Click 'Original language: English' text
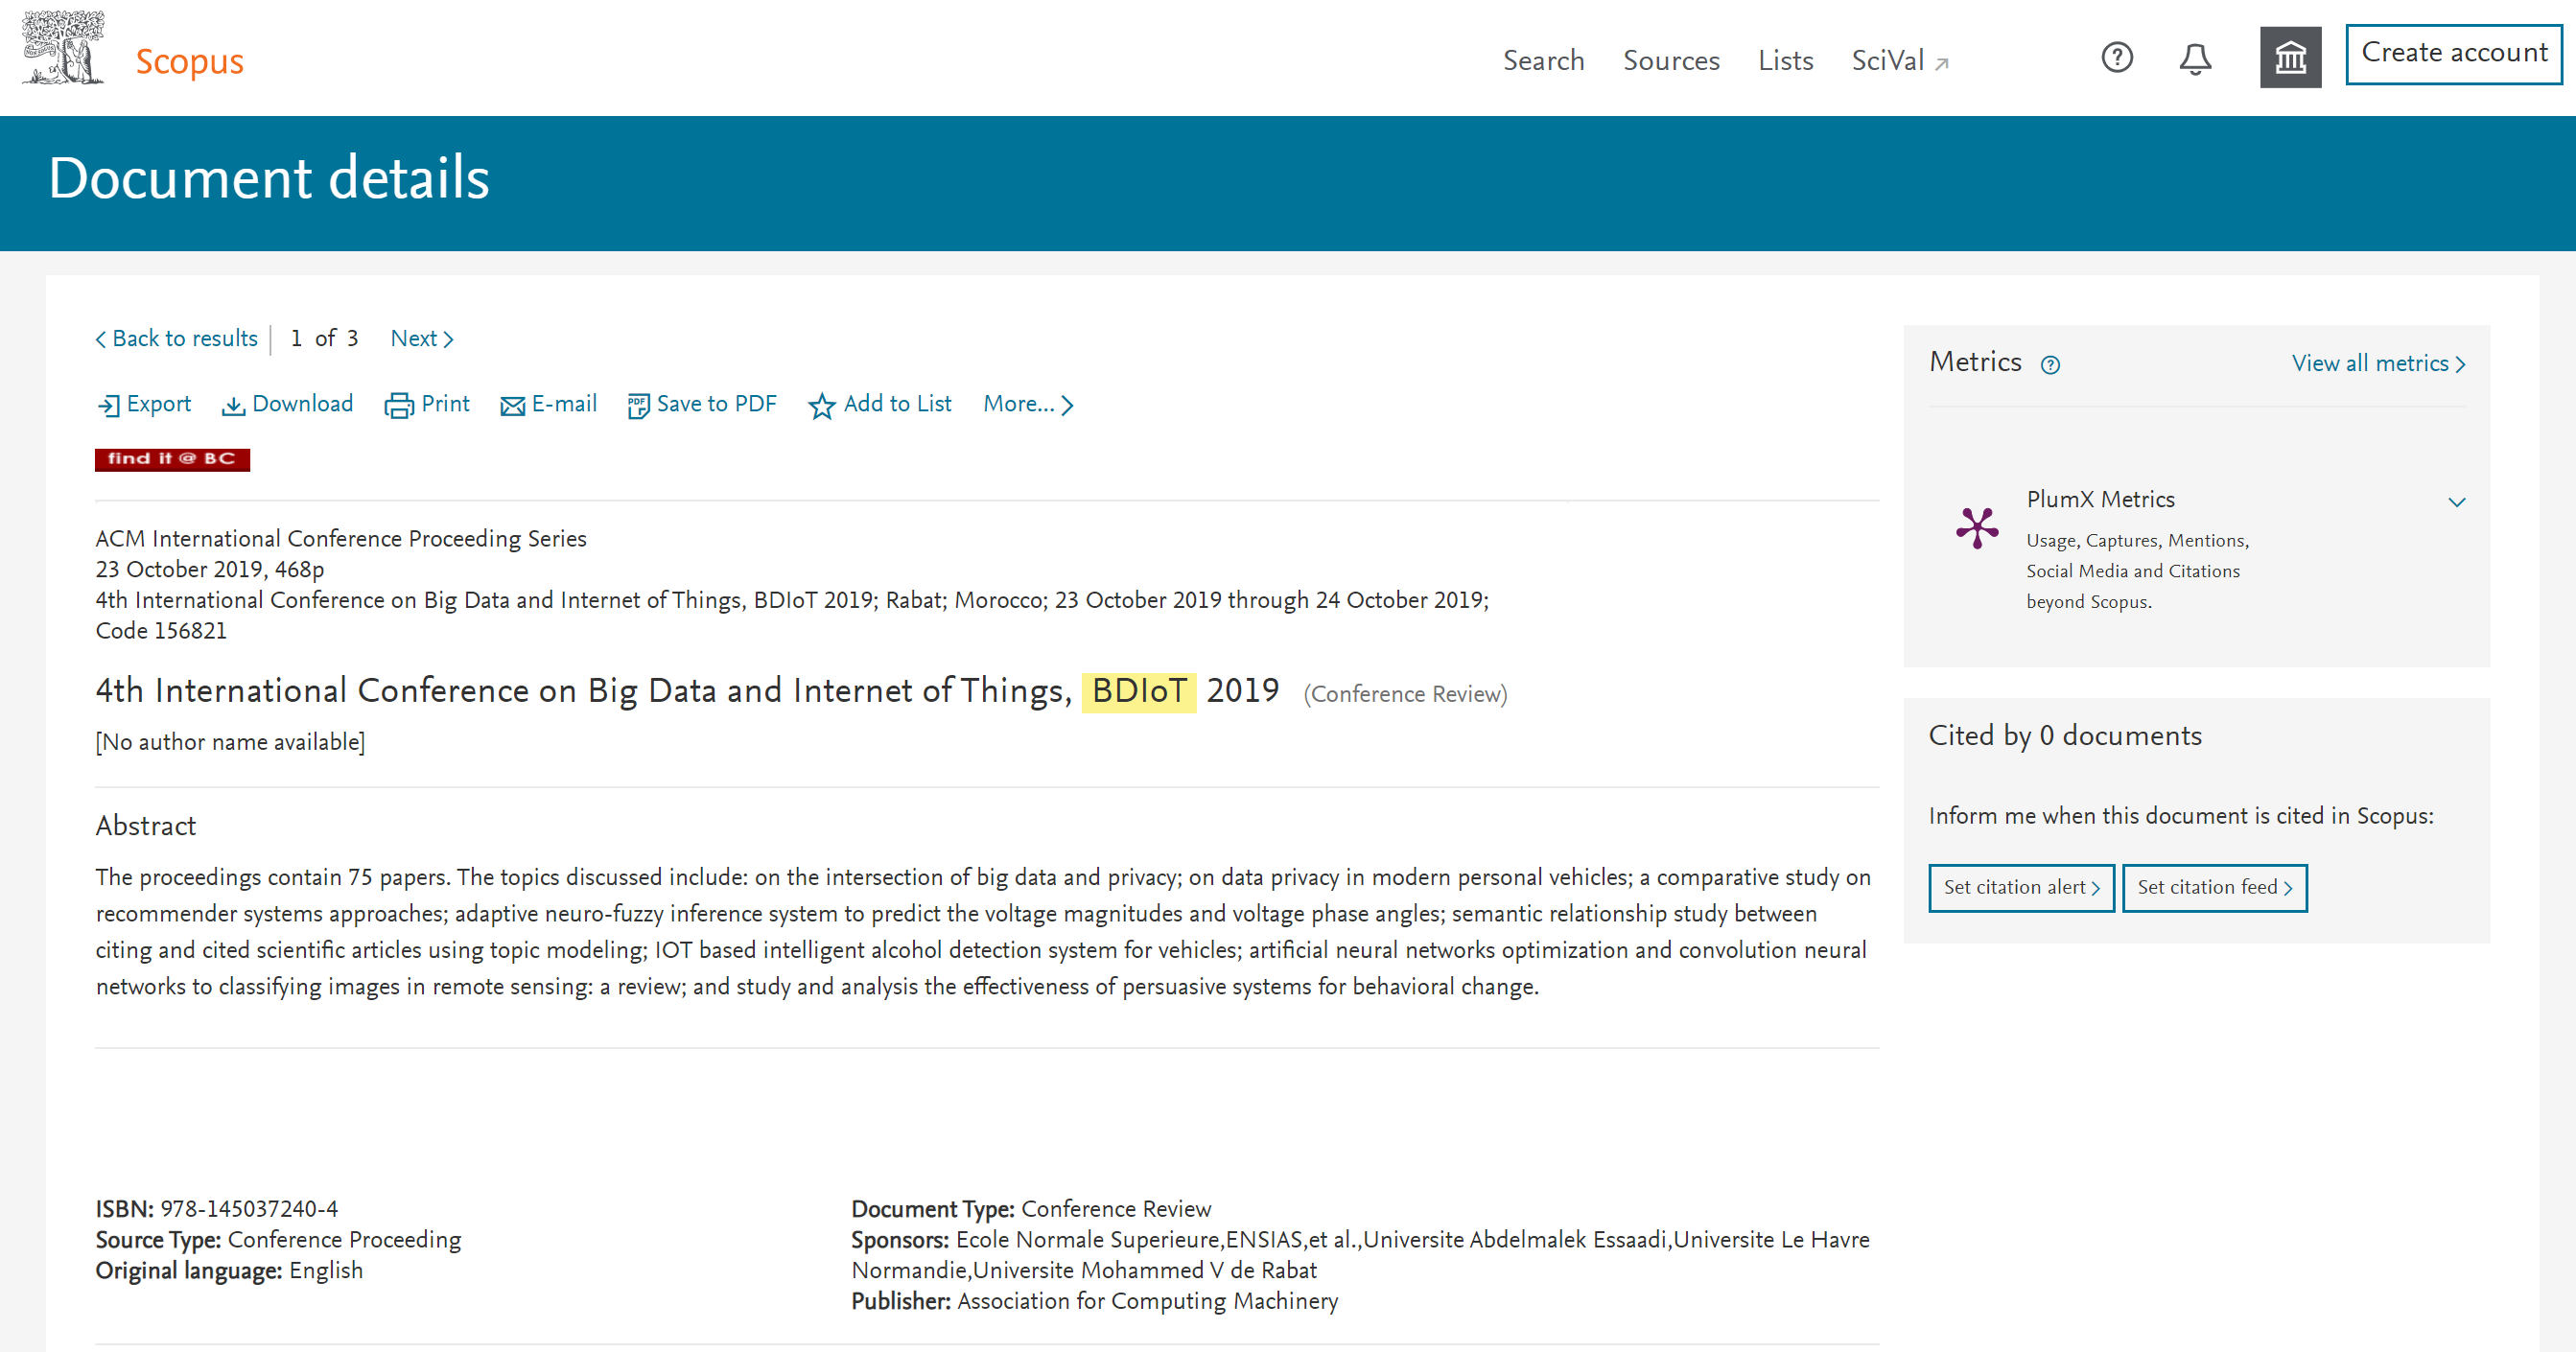 pos(229,1270)
